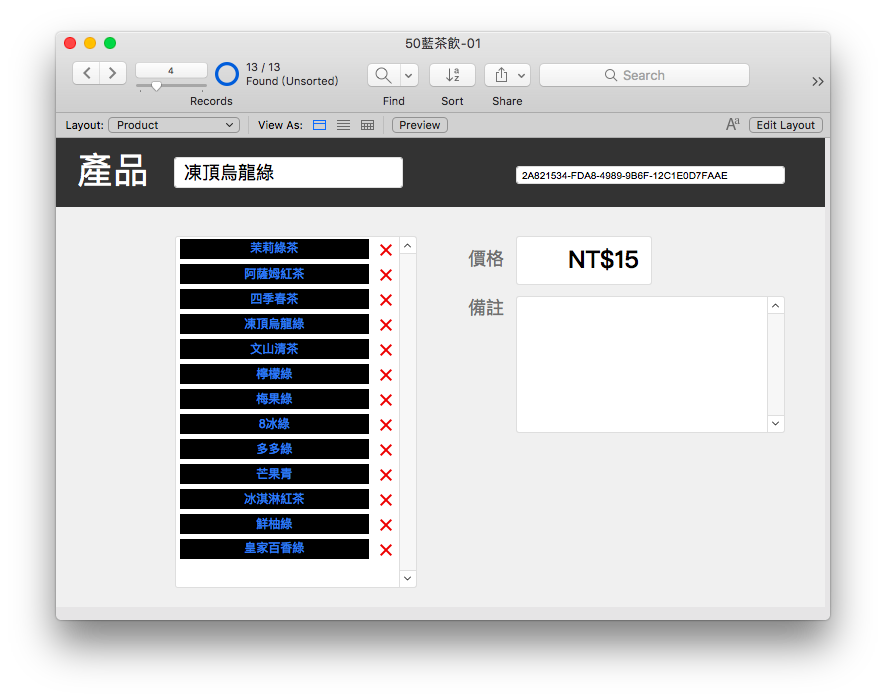Click notes field scroll up arrow
Viewport: 886px width, 700px height.
[x=776, y=306]
